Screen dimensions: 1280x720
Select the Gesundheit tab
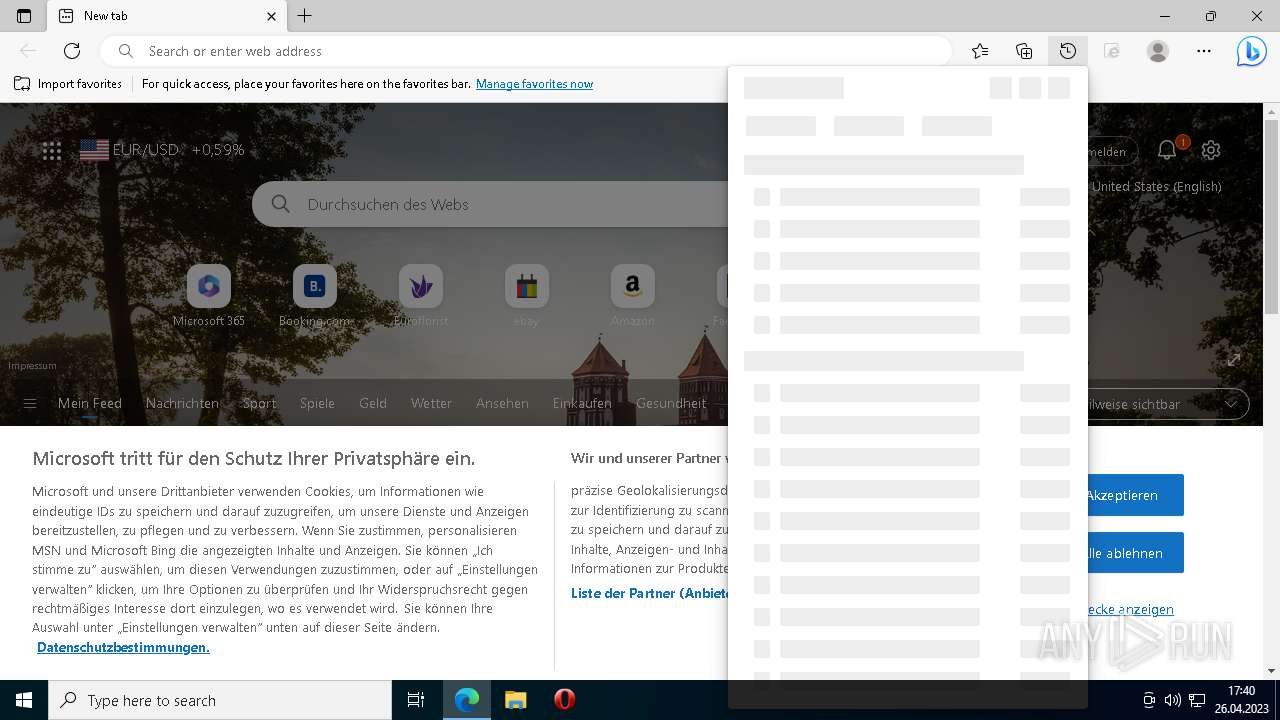point(671,404)
